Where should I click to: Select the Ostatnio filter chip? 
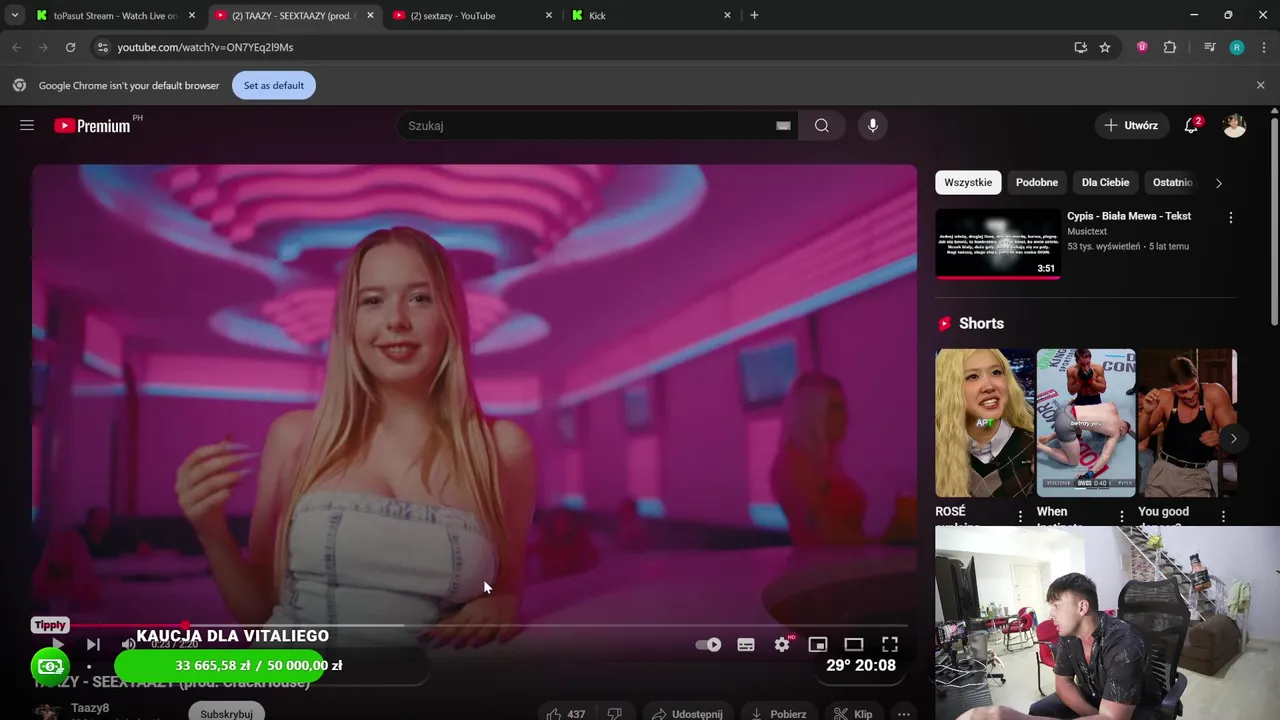click(1172, 182)
